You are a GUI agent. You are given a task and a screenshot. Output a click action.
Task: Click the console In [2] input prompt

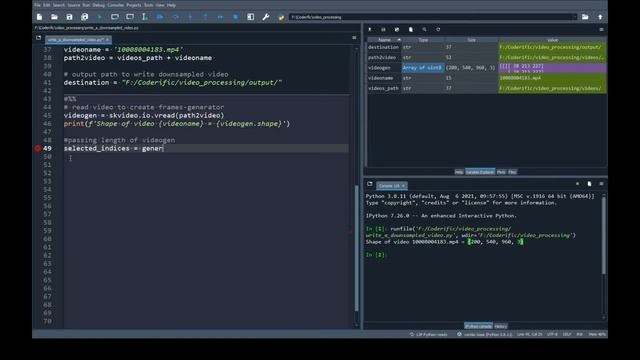coord(375,255)
